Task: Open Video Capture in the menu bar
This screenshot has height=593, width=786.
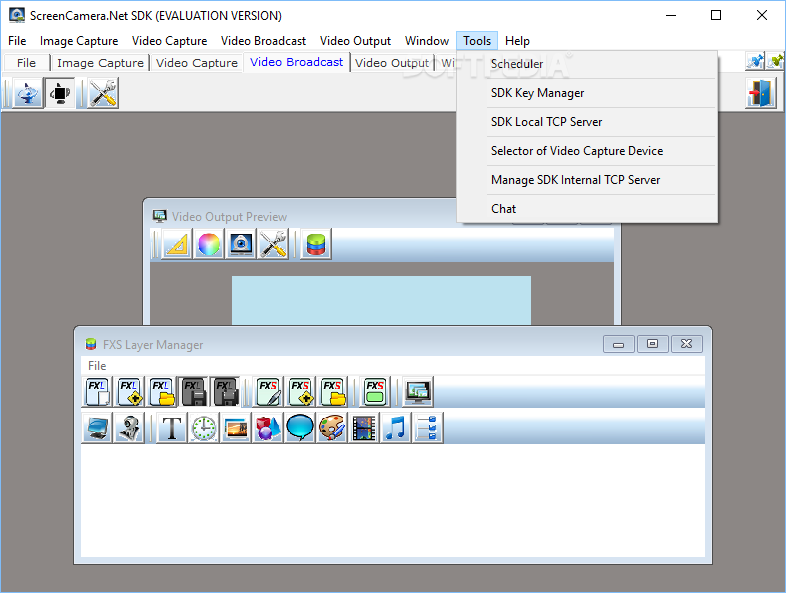Action: 169,41
